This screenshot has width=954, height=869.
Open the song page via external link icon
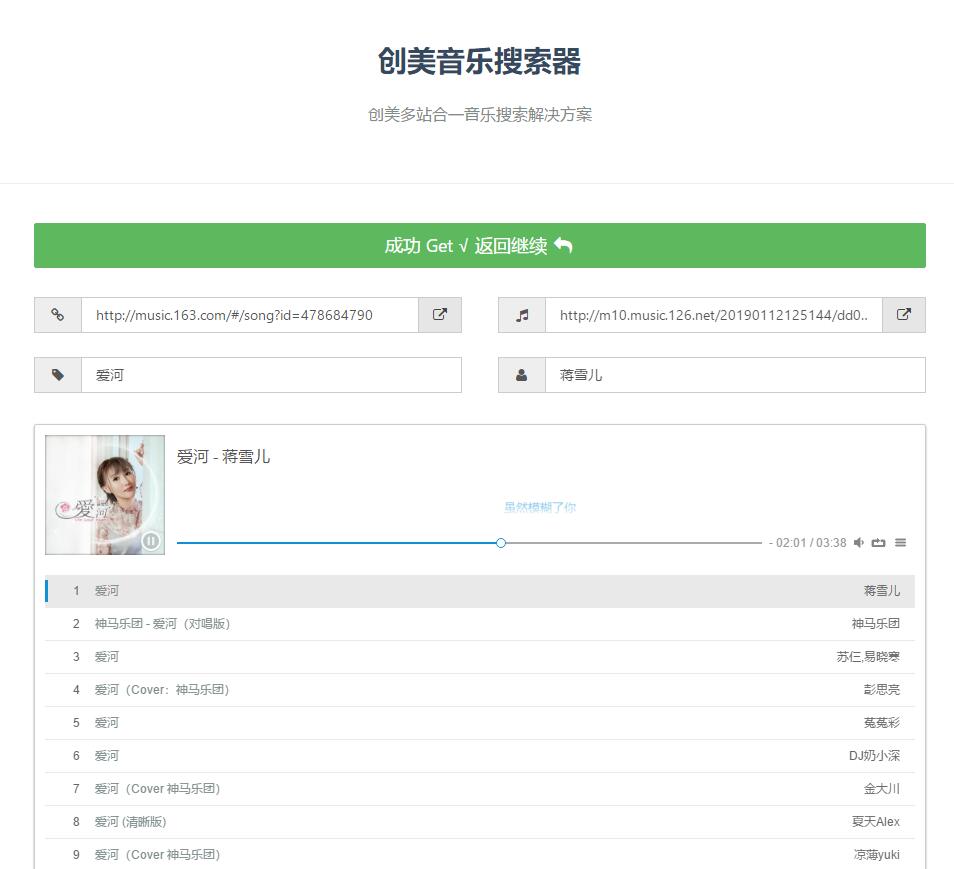439,315
